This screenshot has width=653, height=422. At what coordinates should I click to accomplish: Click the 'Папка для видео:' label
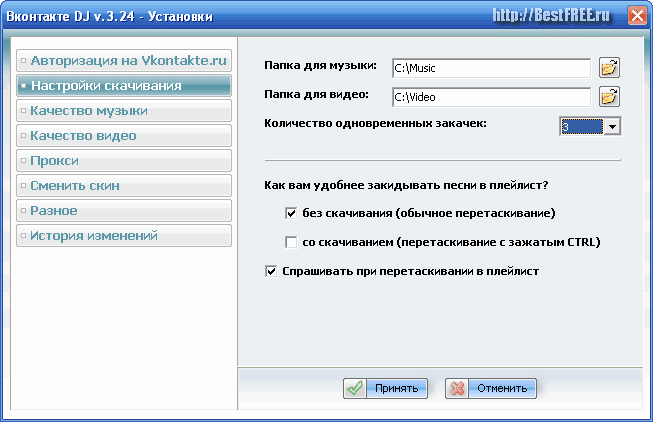[x=317, y=95]
